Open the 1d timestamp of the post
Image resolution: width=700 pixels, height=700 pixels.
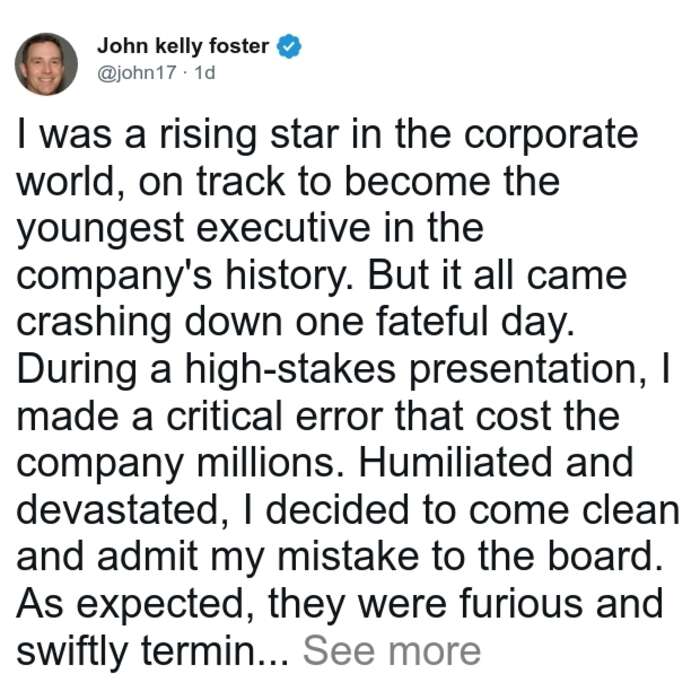tap(205, 72)
